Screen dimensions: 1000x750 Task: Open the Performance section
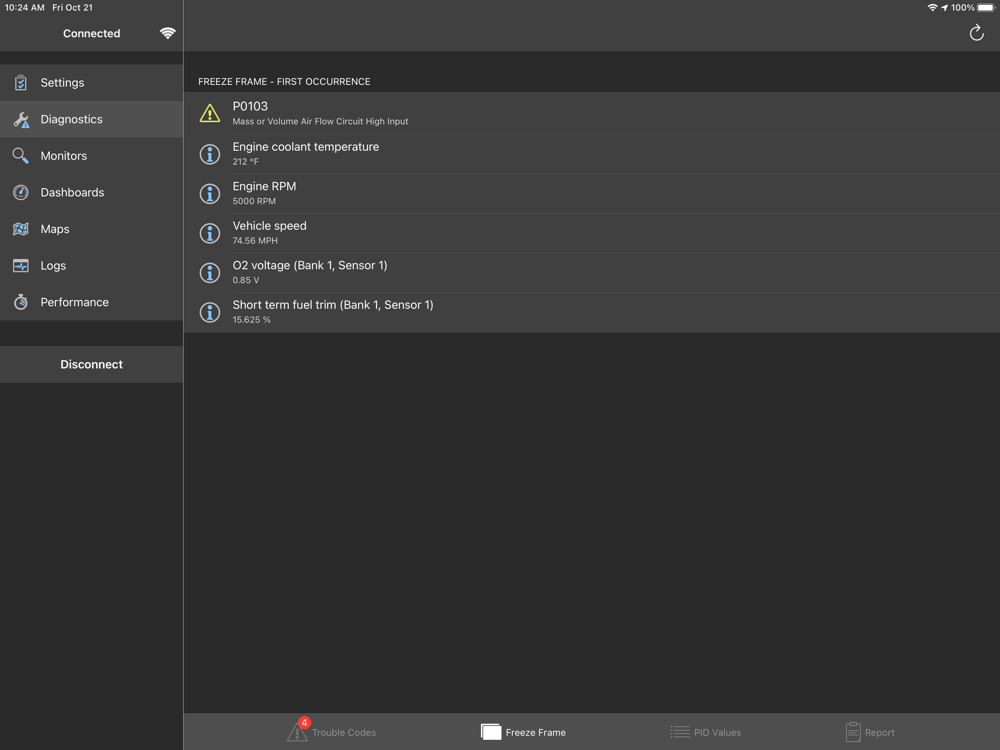coord(92,302)
